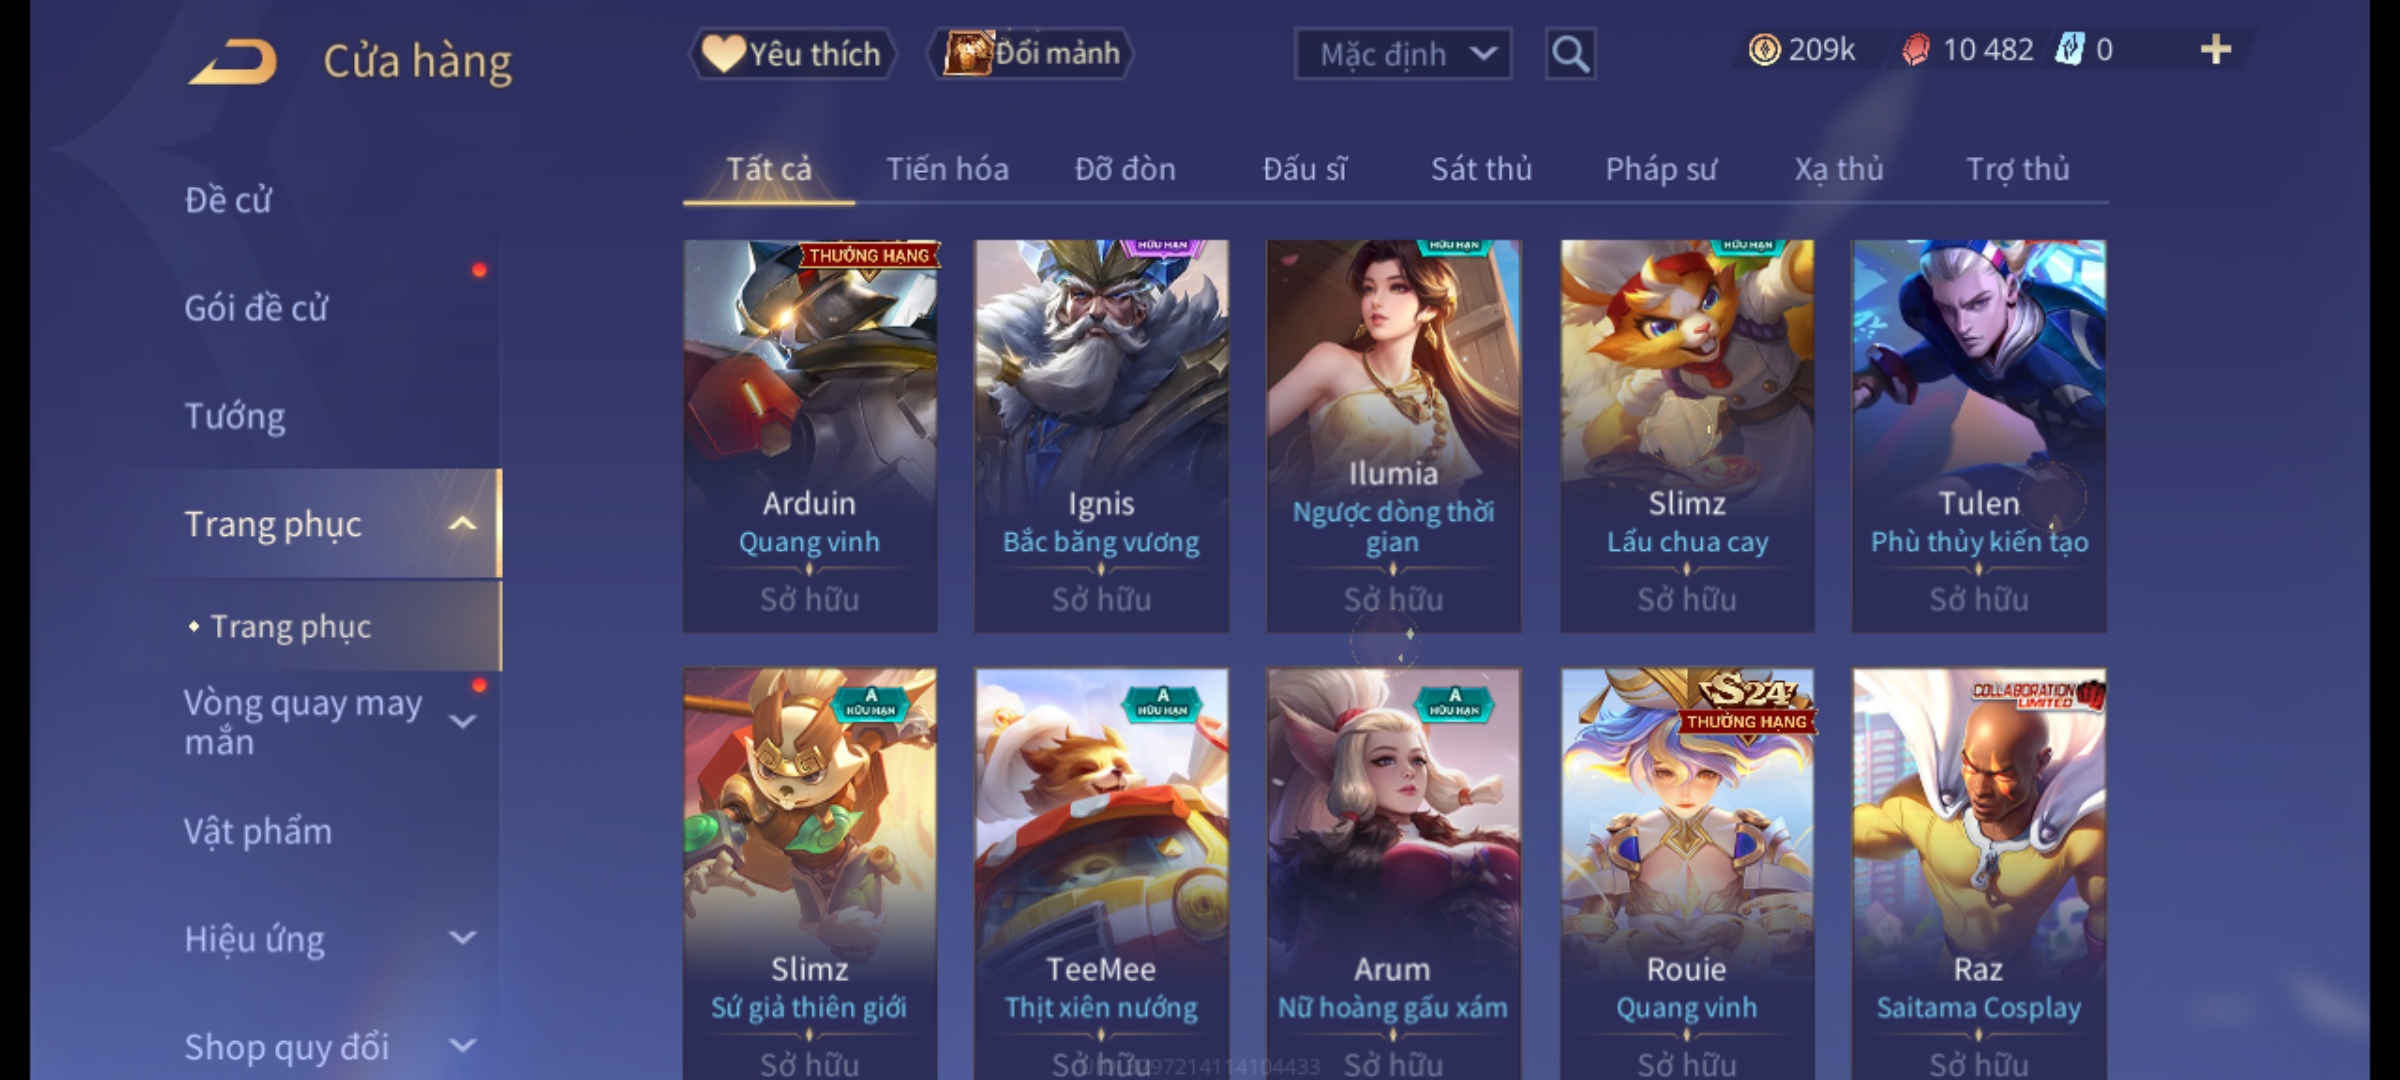Open the Mặc định sort dropdown

click(x=1403, y=54)
